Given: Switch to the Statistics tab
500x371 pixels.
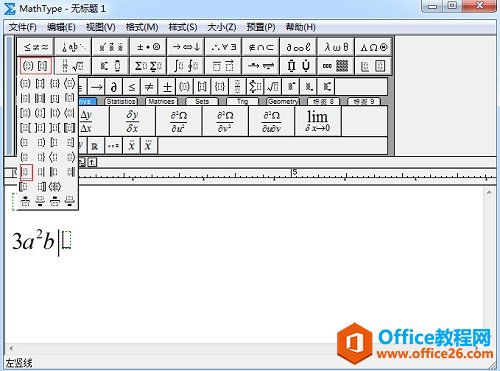Looking at the screenshot, I should pos(121,101).
